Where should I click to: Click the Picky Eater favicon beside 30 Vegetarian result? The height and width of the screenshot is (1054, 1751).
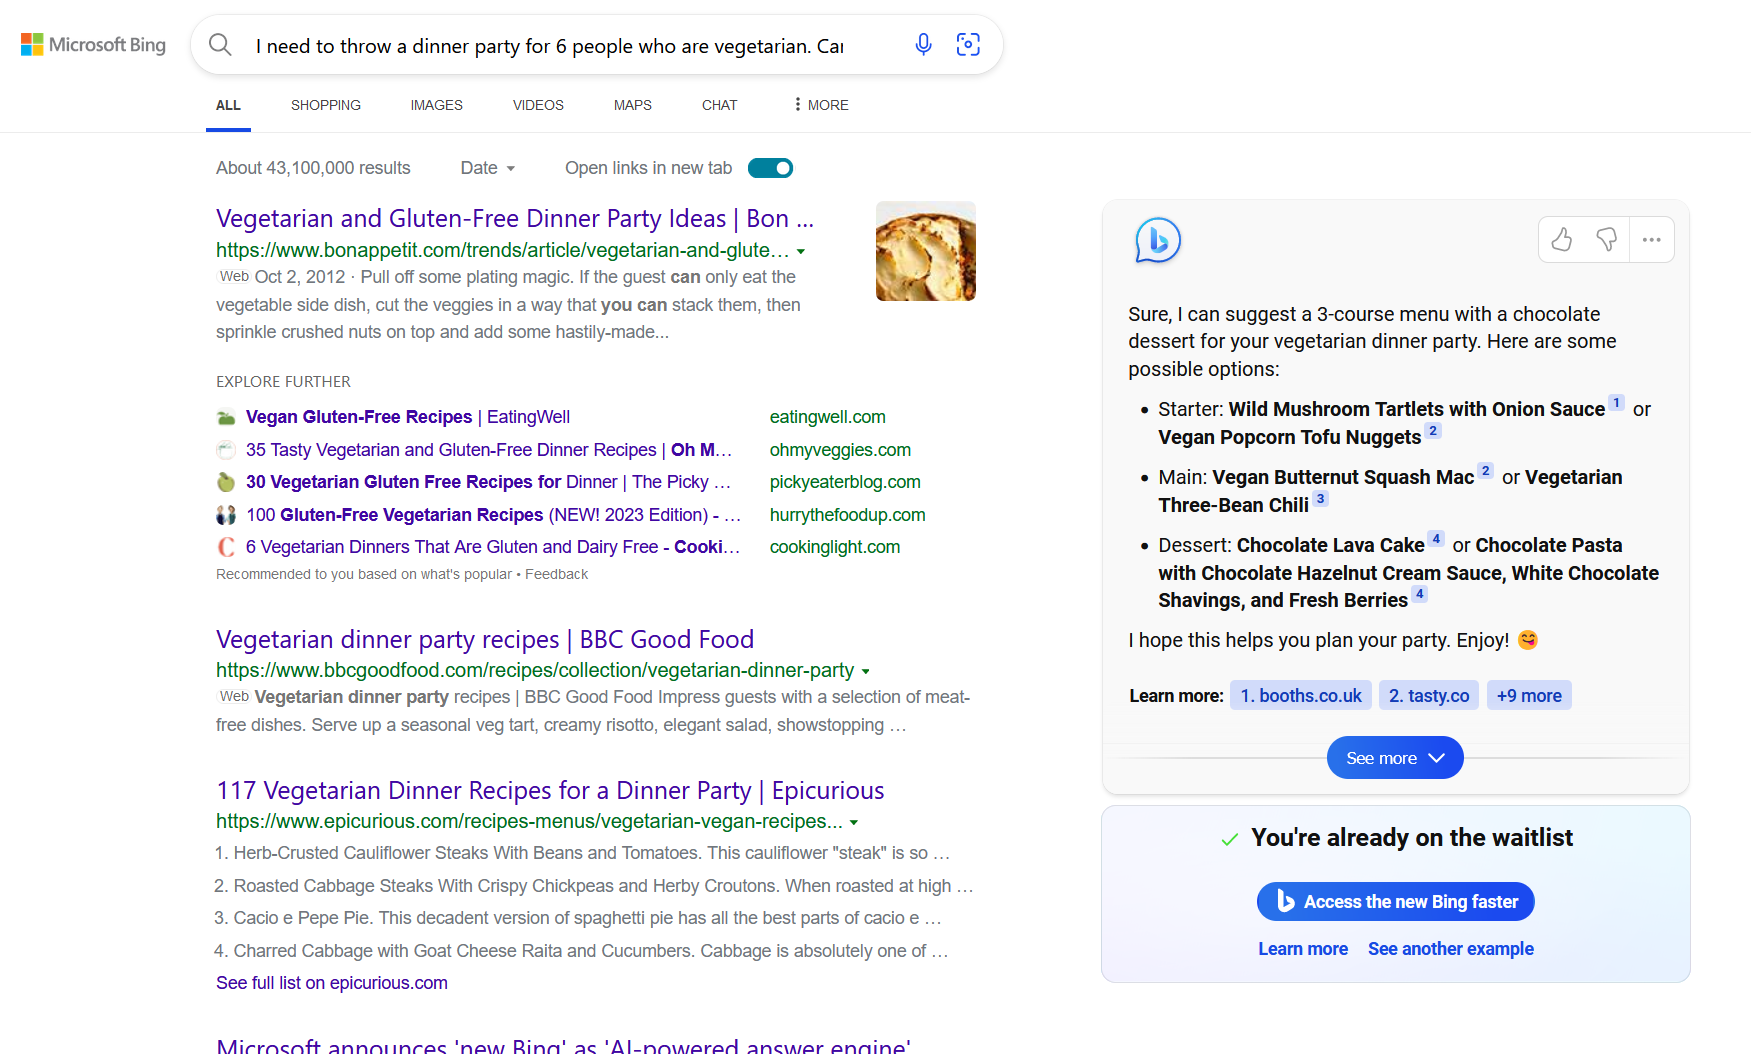coord(226,482)
